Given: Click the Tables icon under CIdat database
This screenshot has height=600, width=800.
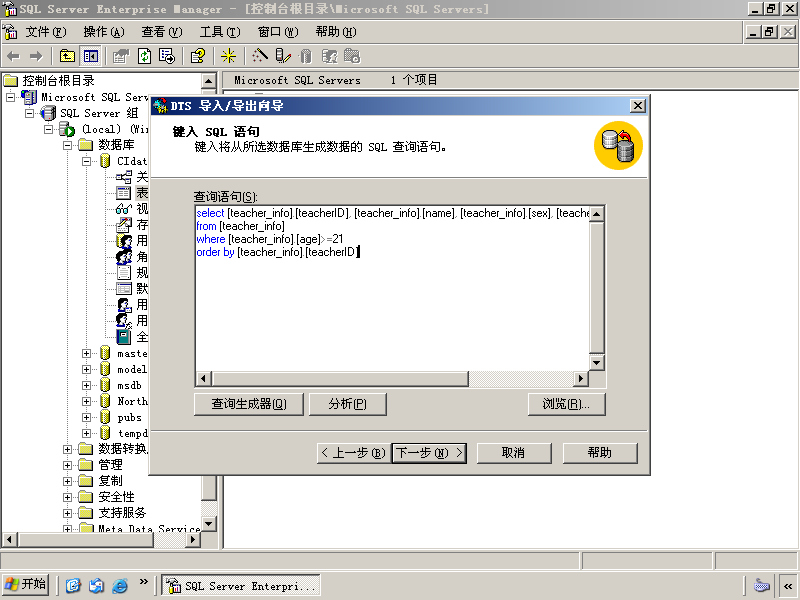Looking at the screenshot, I should coord(123,193).
